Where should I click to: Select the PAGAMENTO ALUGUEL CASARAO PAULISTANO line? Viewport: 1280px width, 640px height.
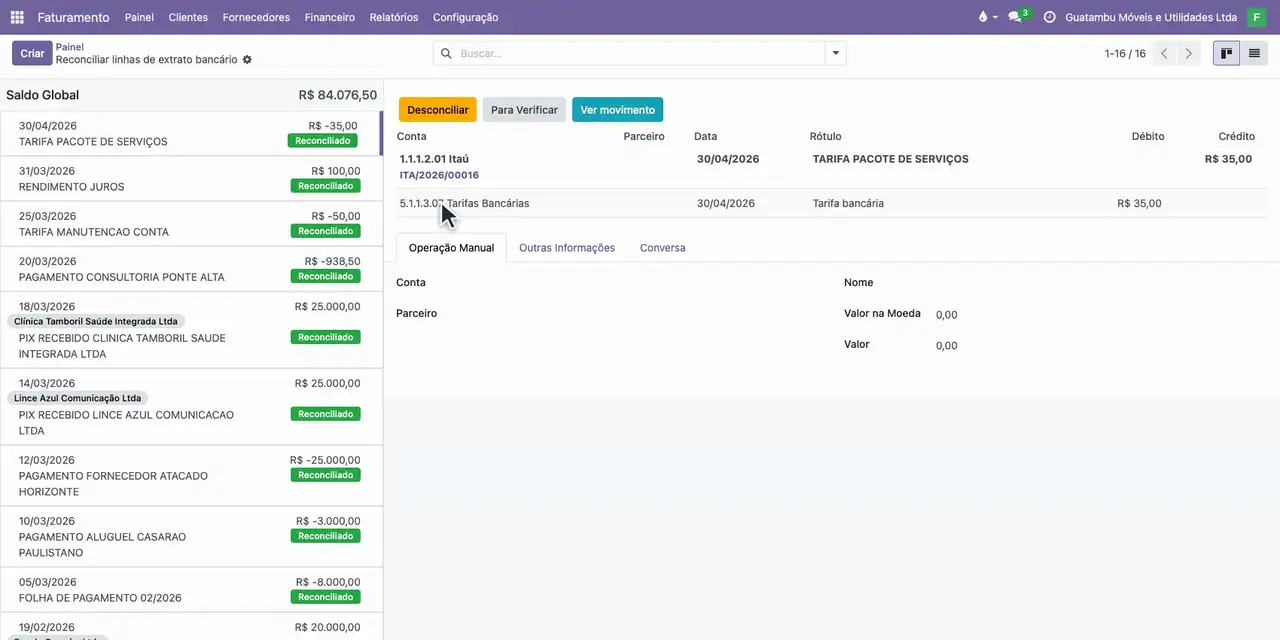pos(191,537)
